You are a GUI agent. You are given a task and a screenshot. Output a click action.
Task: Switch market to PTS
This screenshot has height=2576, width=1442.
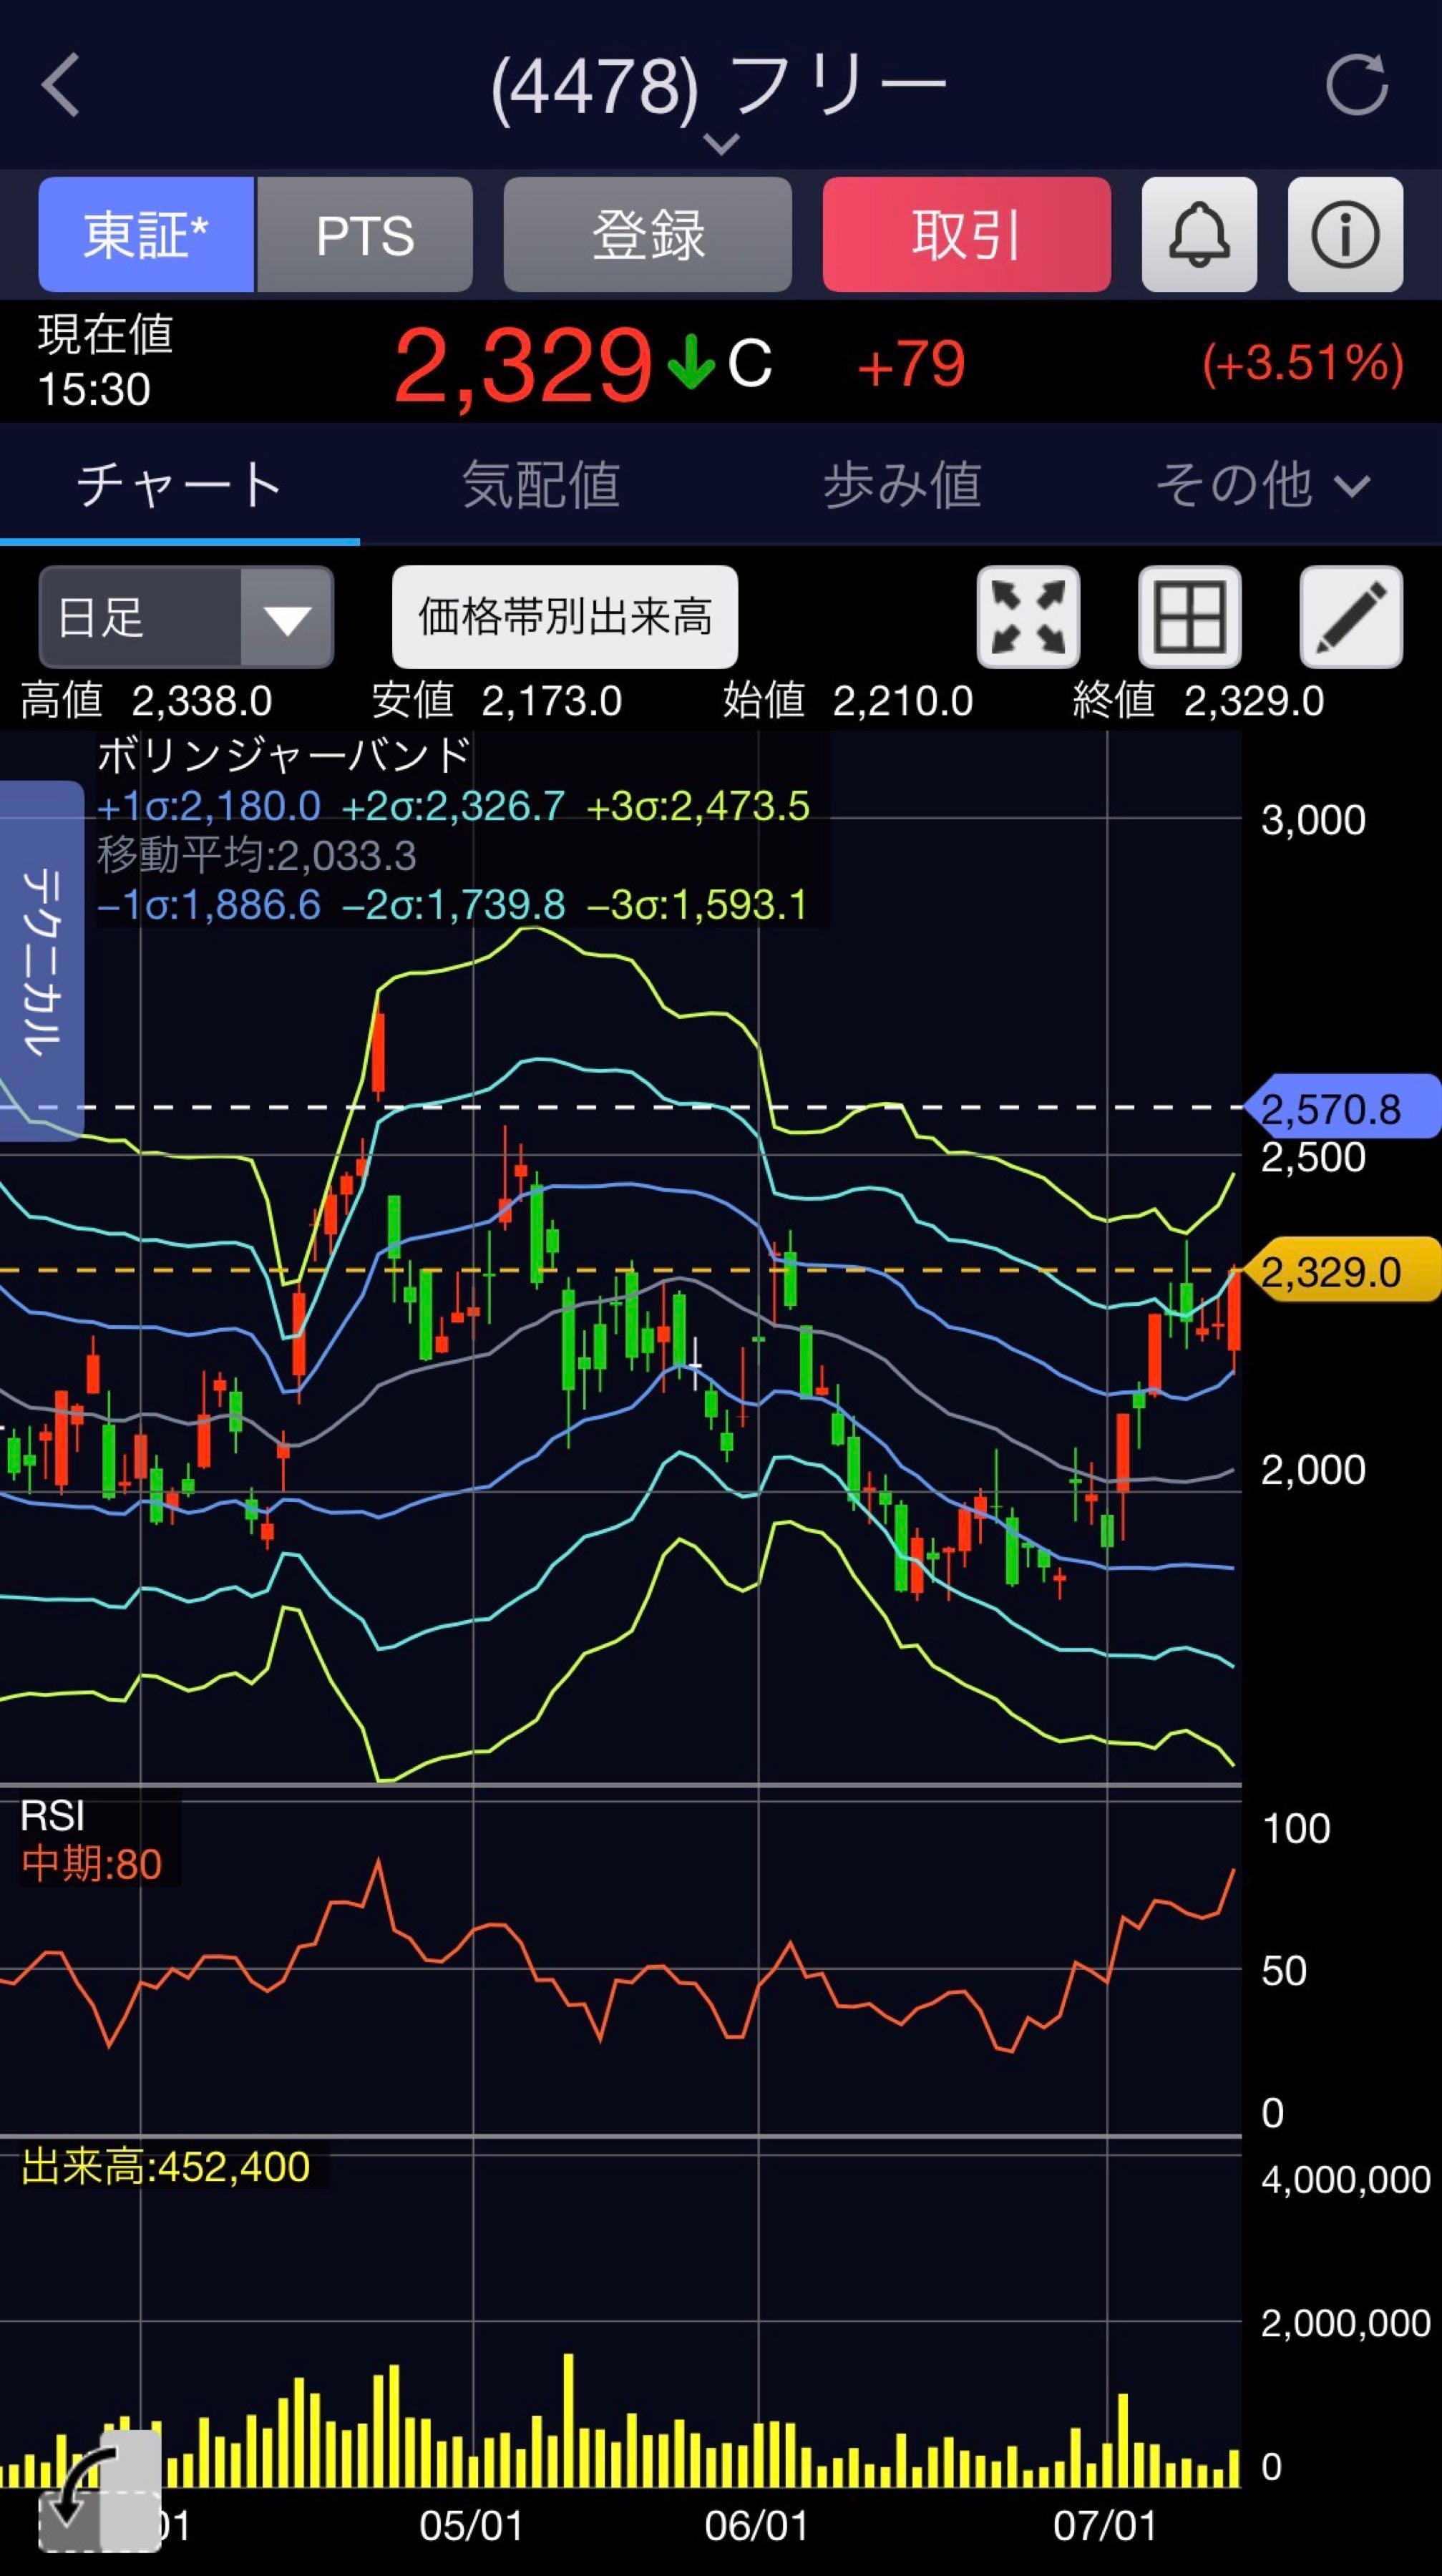(365, 235)
